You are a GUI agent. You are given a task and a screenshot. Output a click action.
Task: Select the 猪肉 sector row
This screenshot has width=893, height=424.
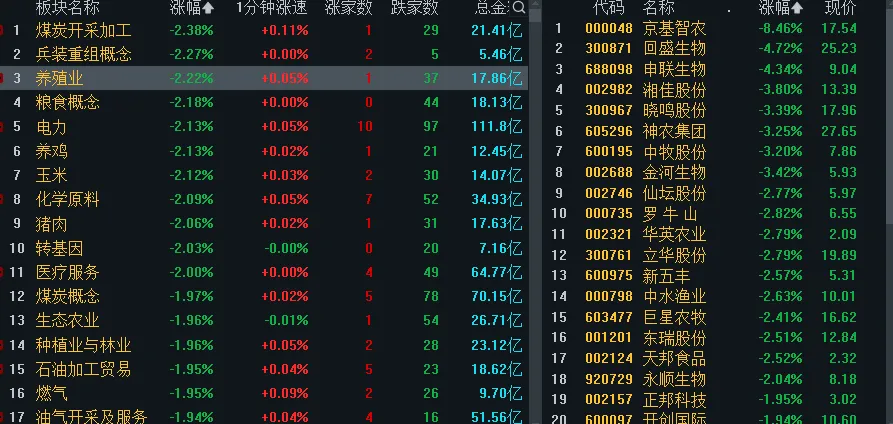[x=264, y=223]
